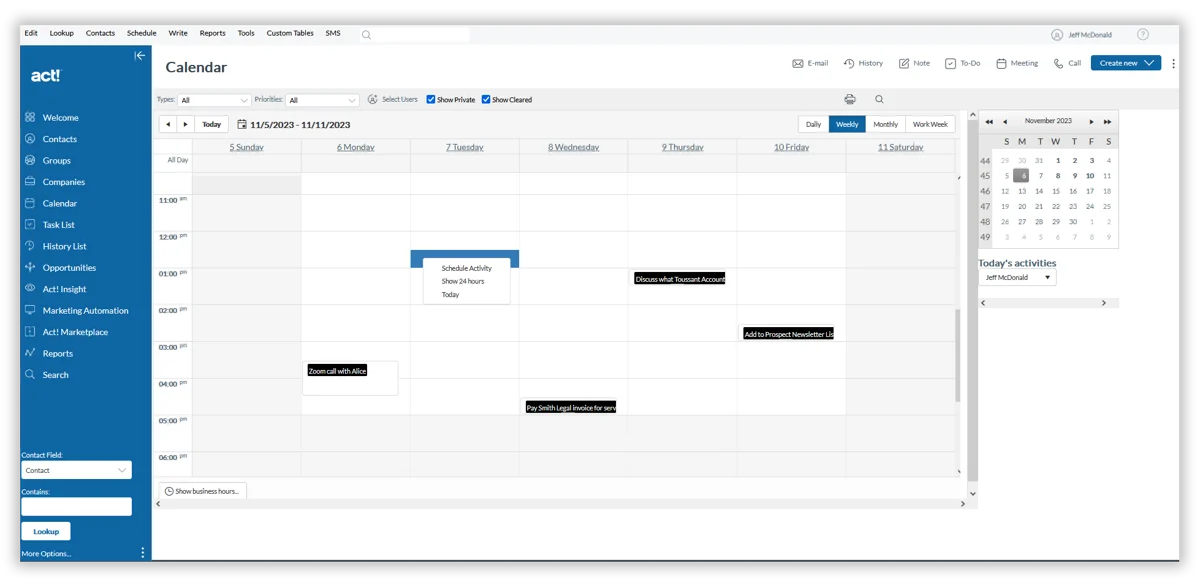
Task: Select Calendar in the sidebar
Action: click(59, 203)
